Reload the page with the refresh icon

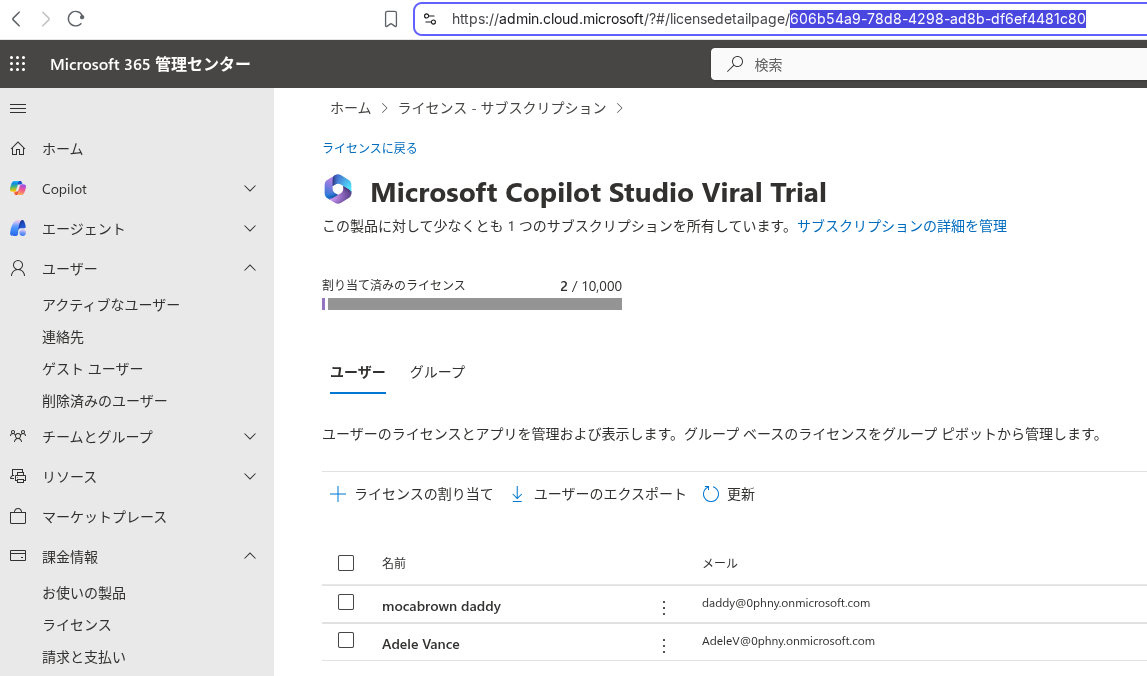click(x=75, y=19)
